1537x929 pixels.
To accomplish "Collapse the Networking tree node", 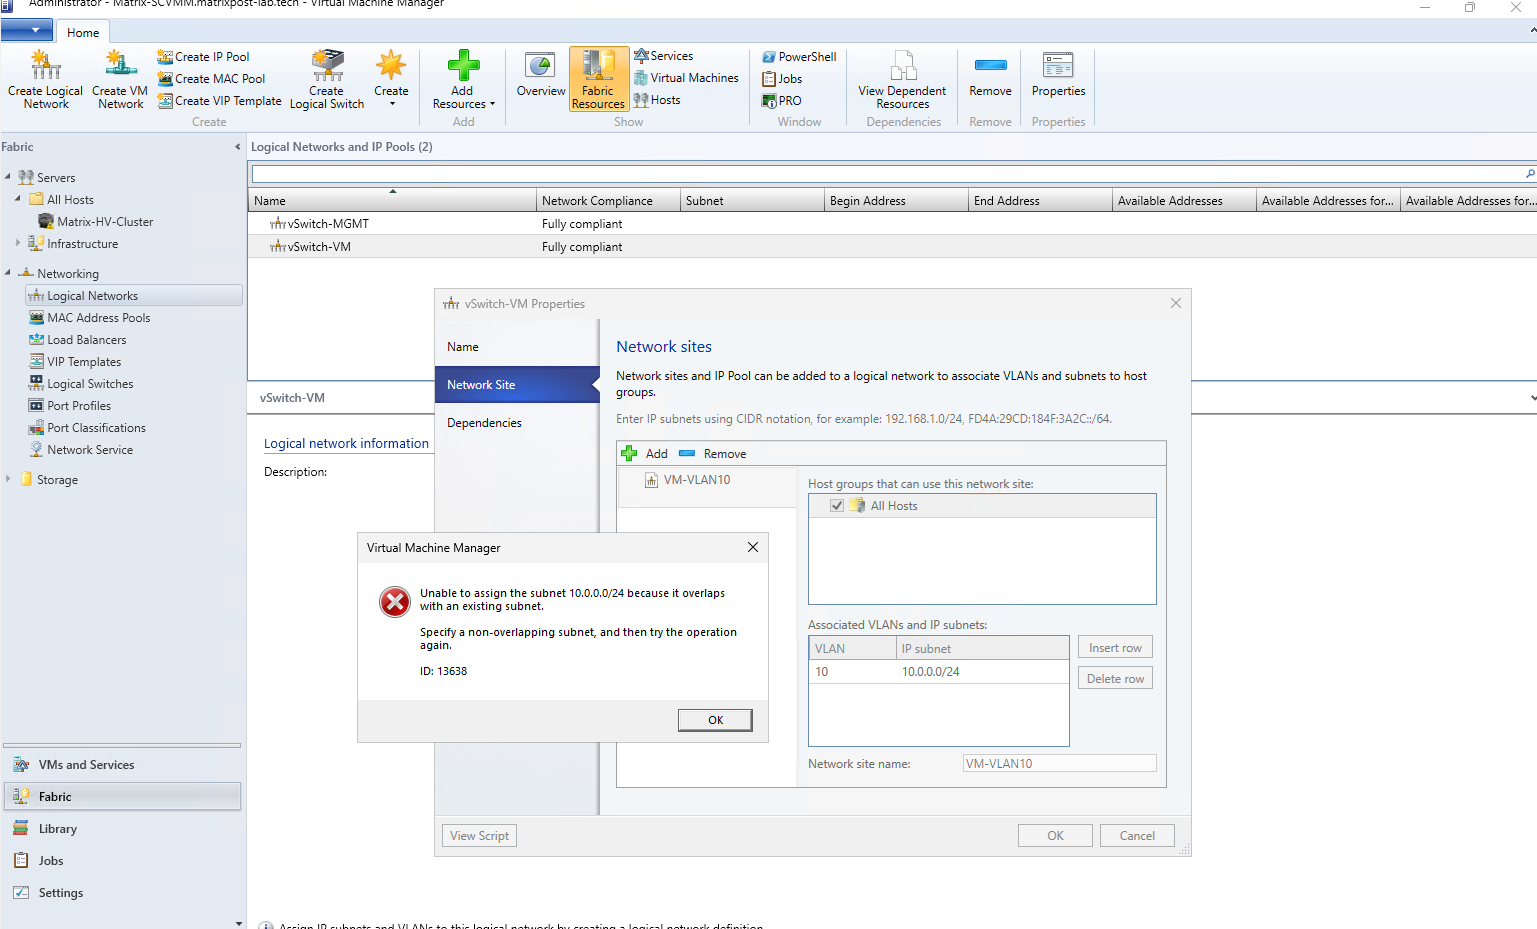I will coord(8,273).
